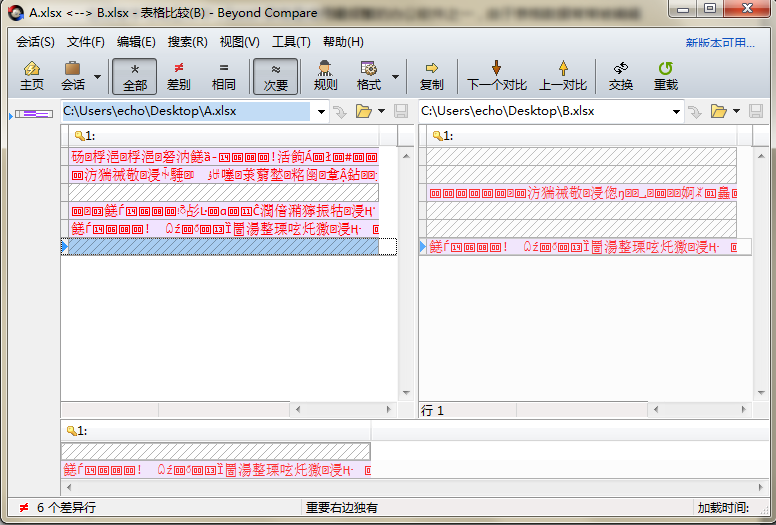Go to 下一个对比 next difference
Screen dimensions: 776x525
(x=496, y=76)
